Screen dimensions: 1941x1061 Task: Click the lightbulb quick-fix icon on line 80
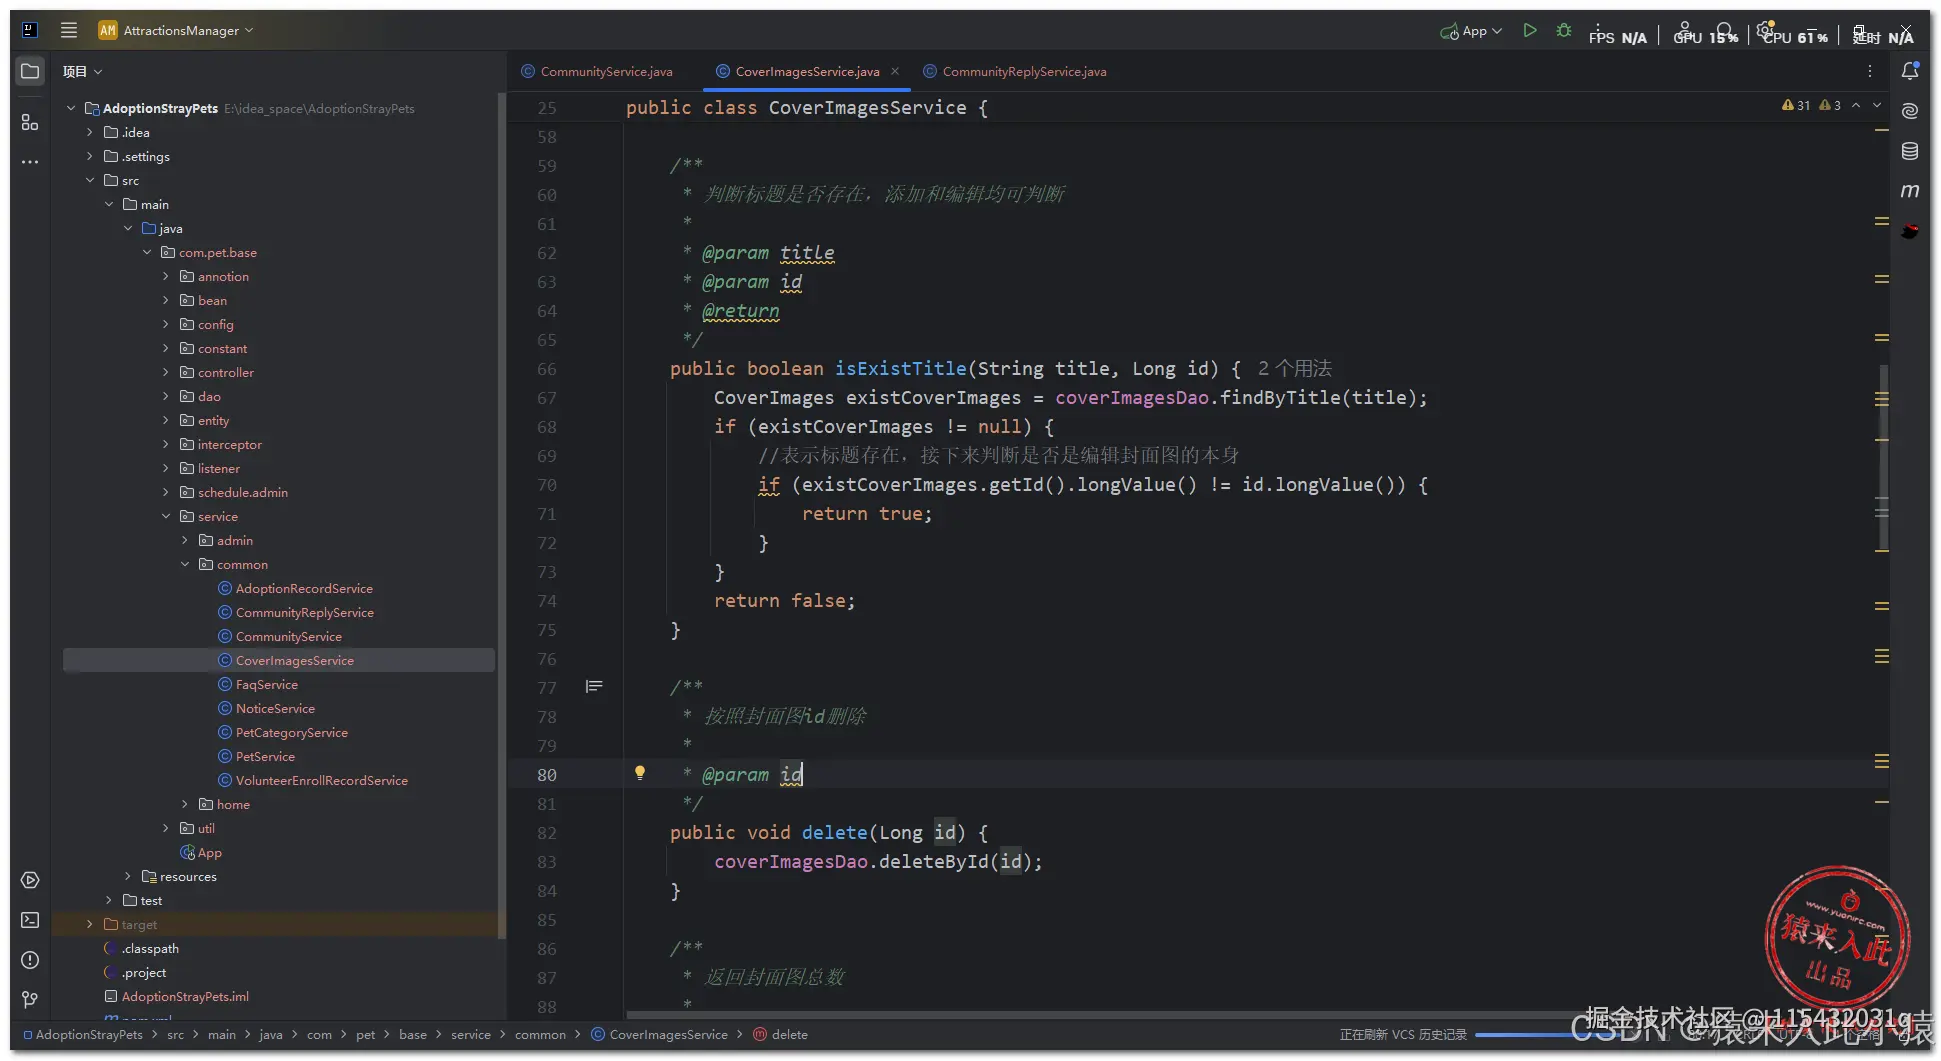[x=640, y=773]
